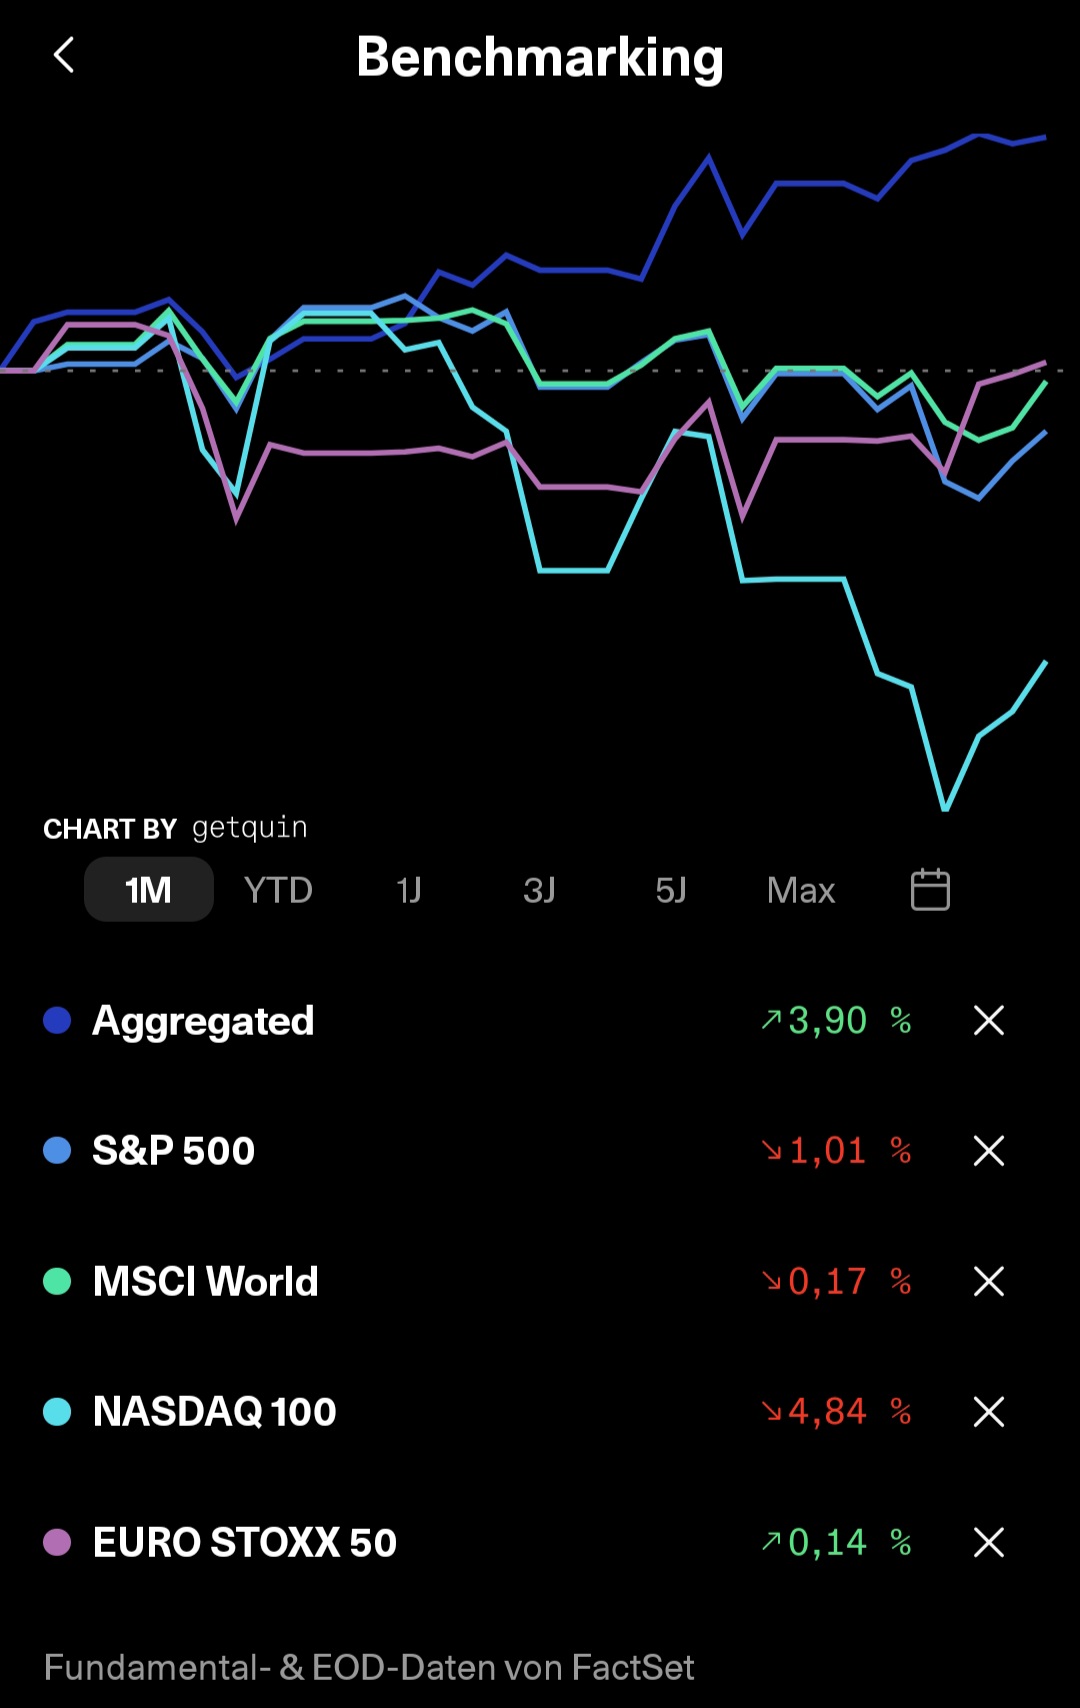
Task: Tap the NASDAQ 100 cyan color dot
Action: coord(57,1412)
